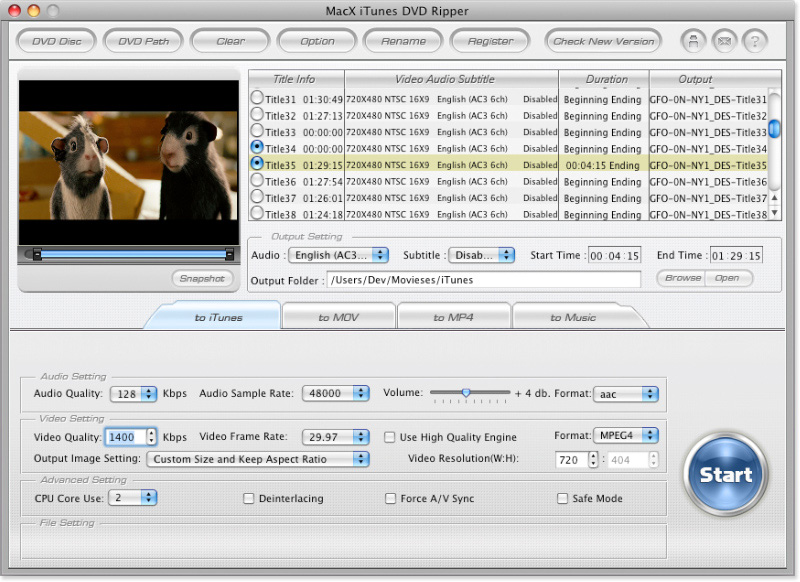Enable Use High Quality Engine checkbox
Image resolution: width=800 pixels, height=582 pixels.
pos(390,437)
